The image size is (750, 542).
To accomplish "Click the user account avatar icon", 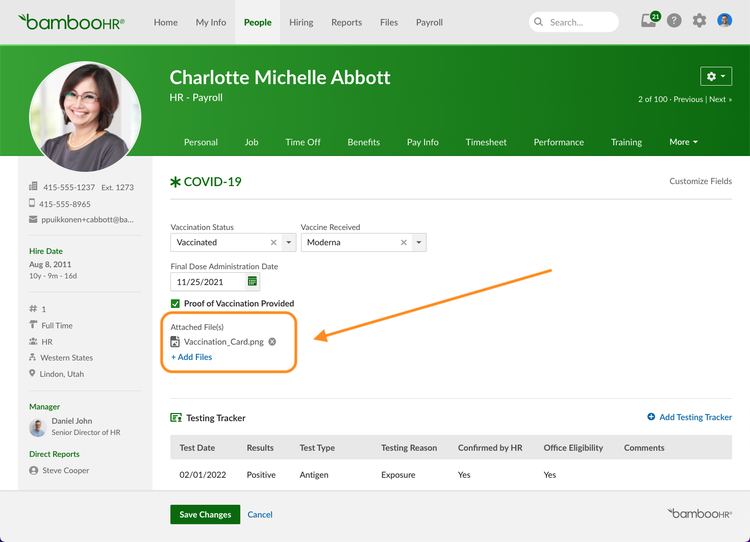I will pos(725,21).
